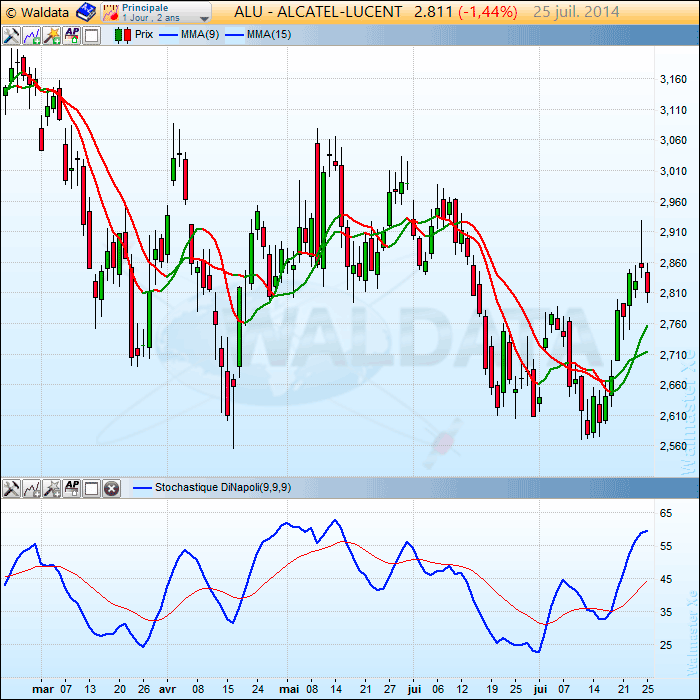Click the '3,160' price axis label
Screen dimensions: 700x700
(673, 79)
